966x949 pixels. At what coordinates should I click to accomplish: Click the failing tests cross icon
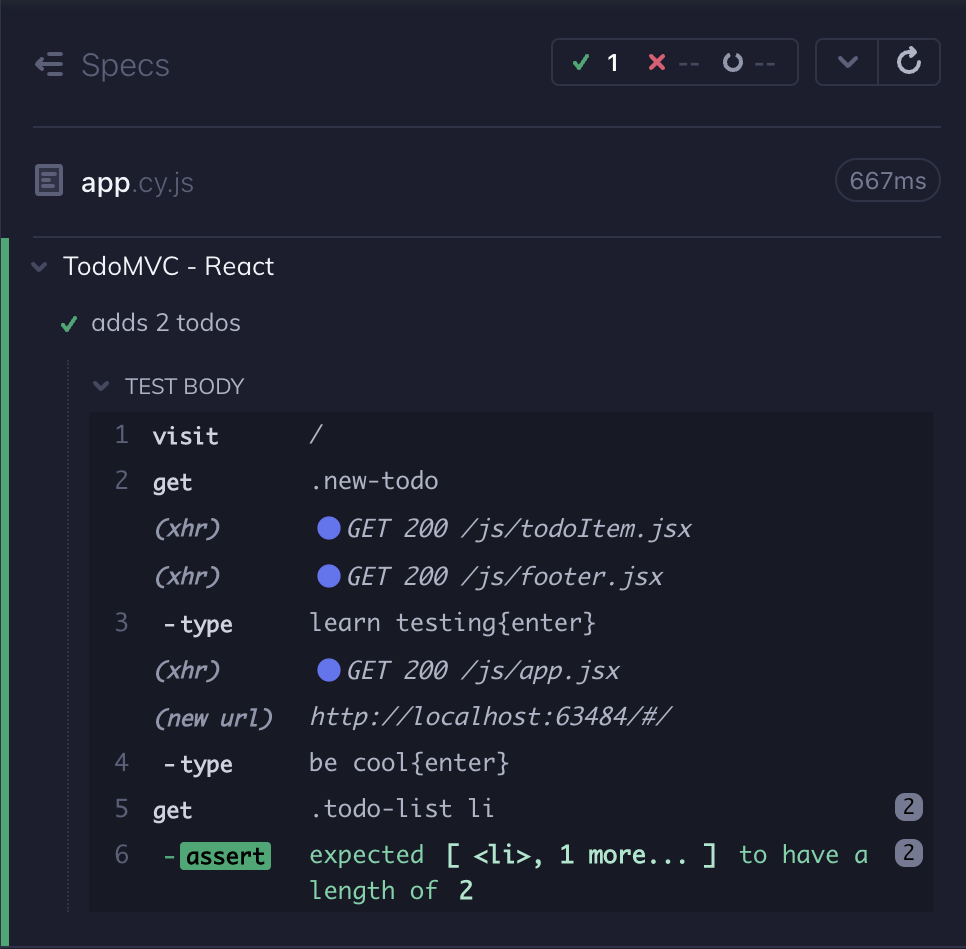tap(656, 61)
